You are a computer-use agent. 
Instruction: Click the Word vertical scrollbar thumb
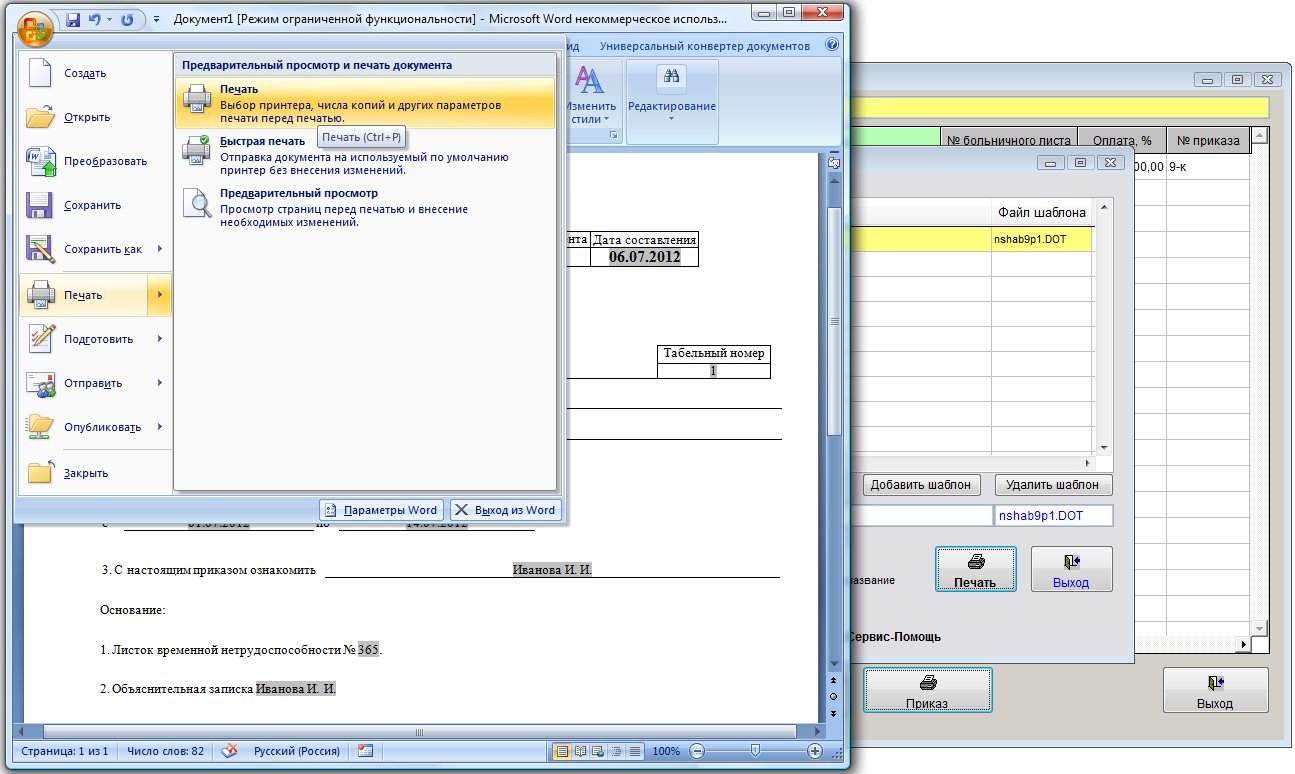click(x=835, y=320)
